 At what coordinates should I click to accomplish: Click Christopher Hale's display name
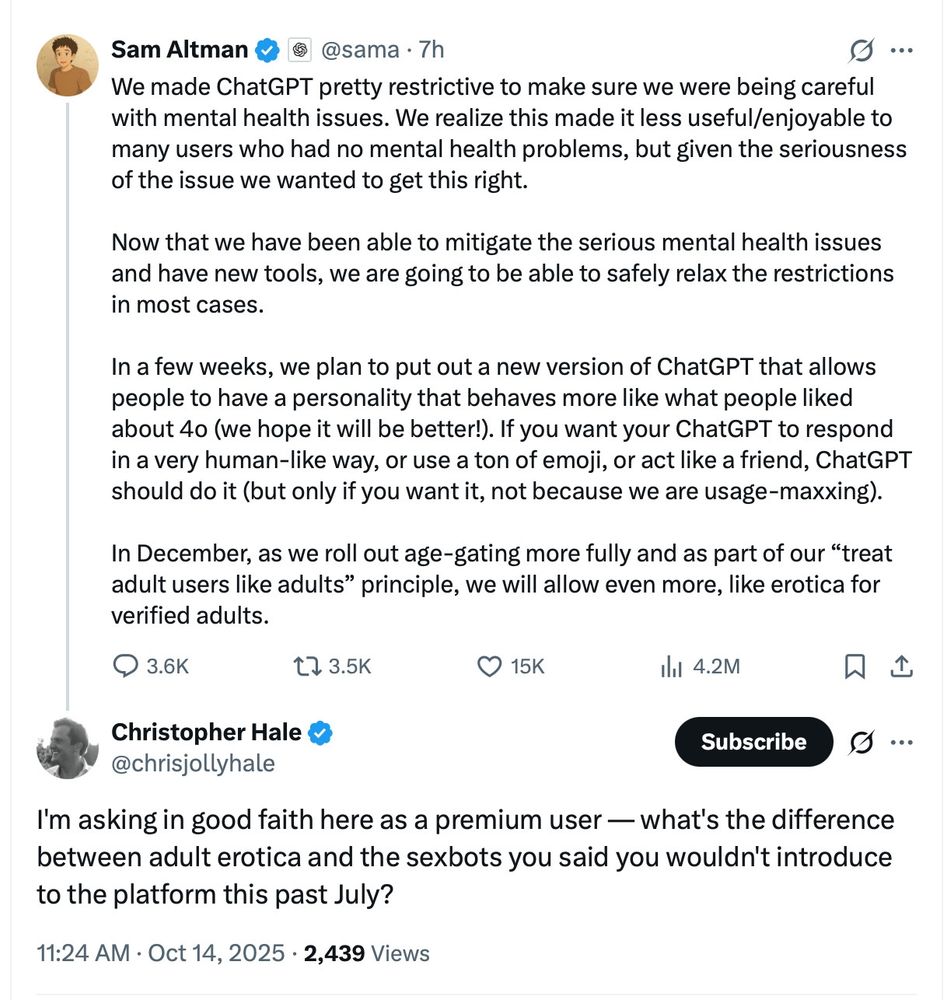click(x=206, y=733)
